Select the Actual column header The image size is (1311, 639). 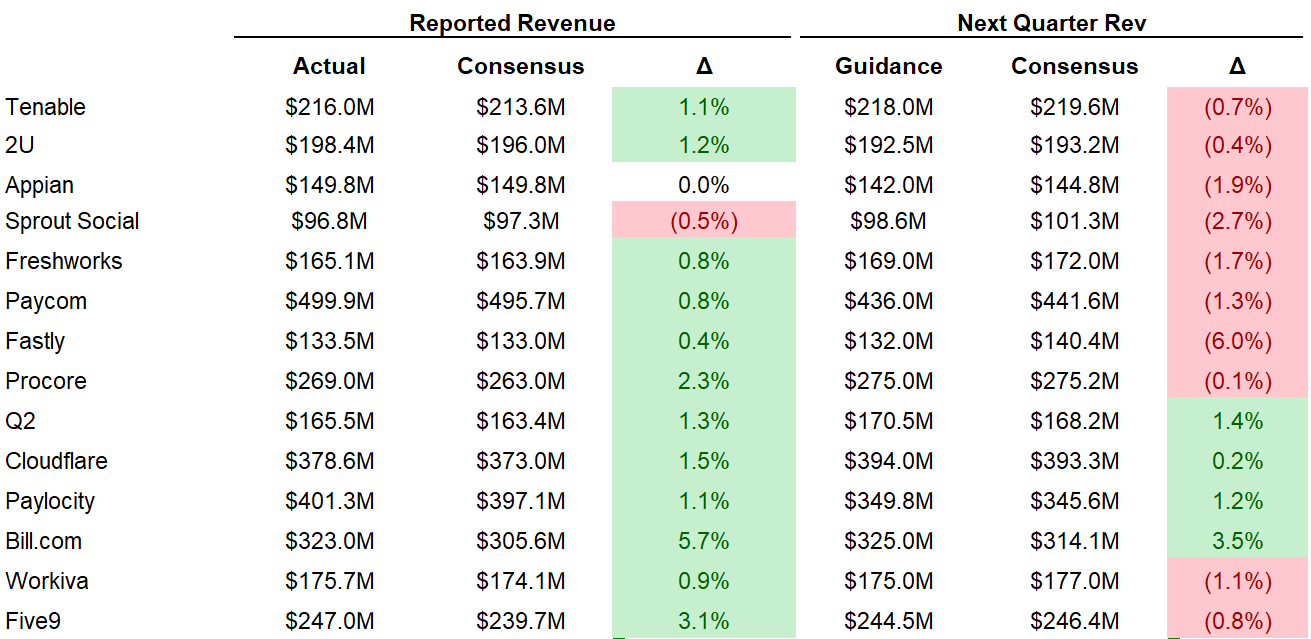pos(329,66)
